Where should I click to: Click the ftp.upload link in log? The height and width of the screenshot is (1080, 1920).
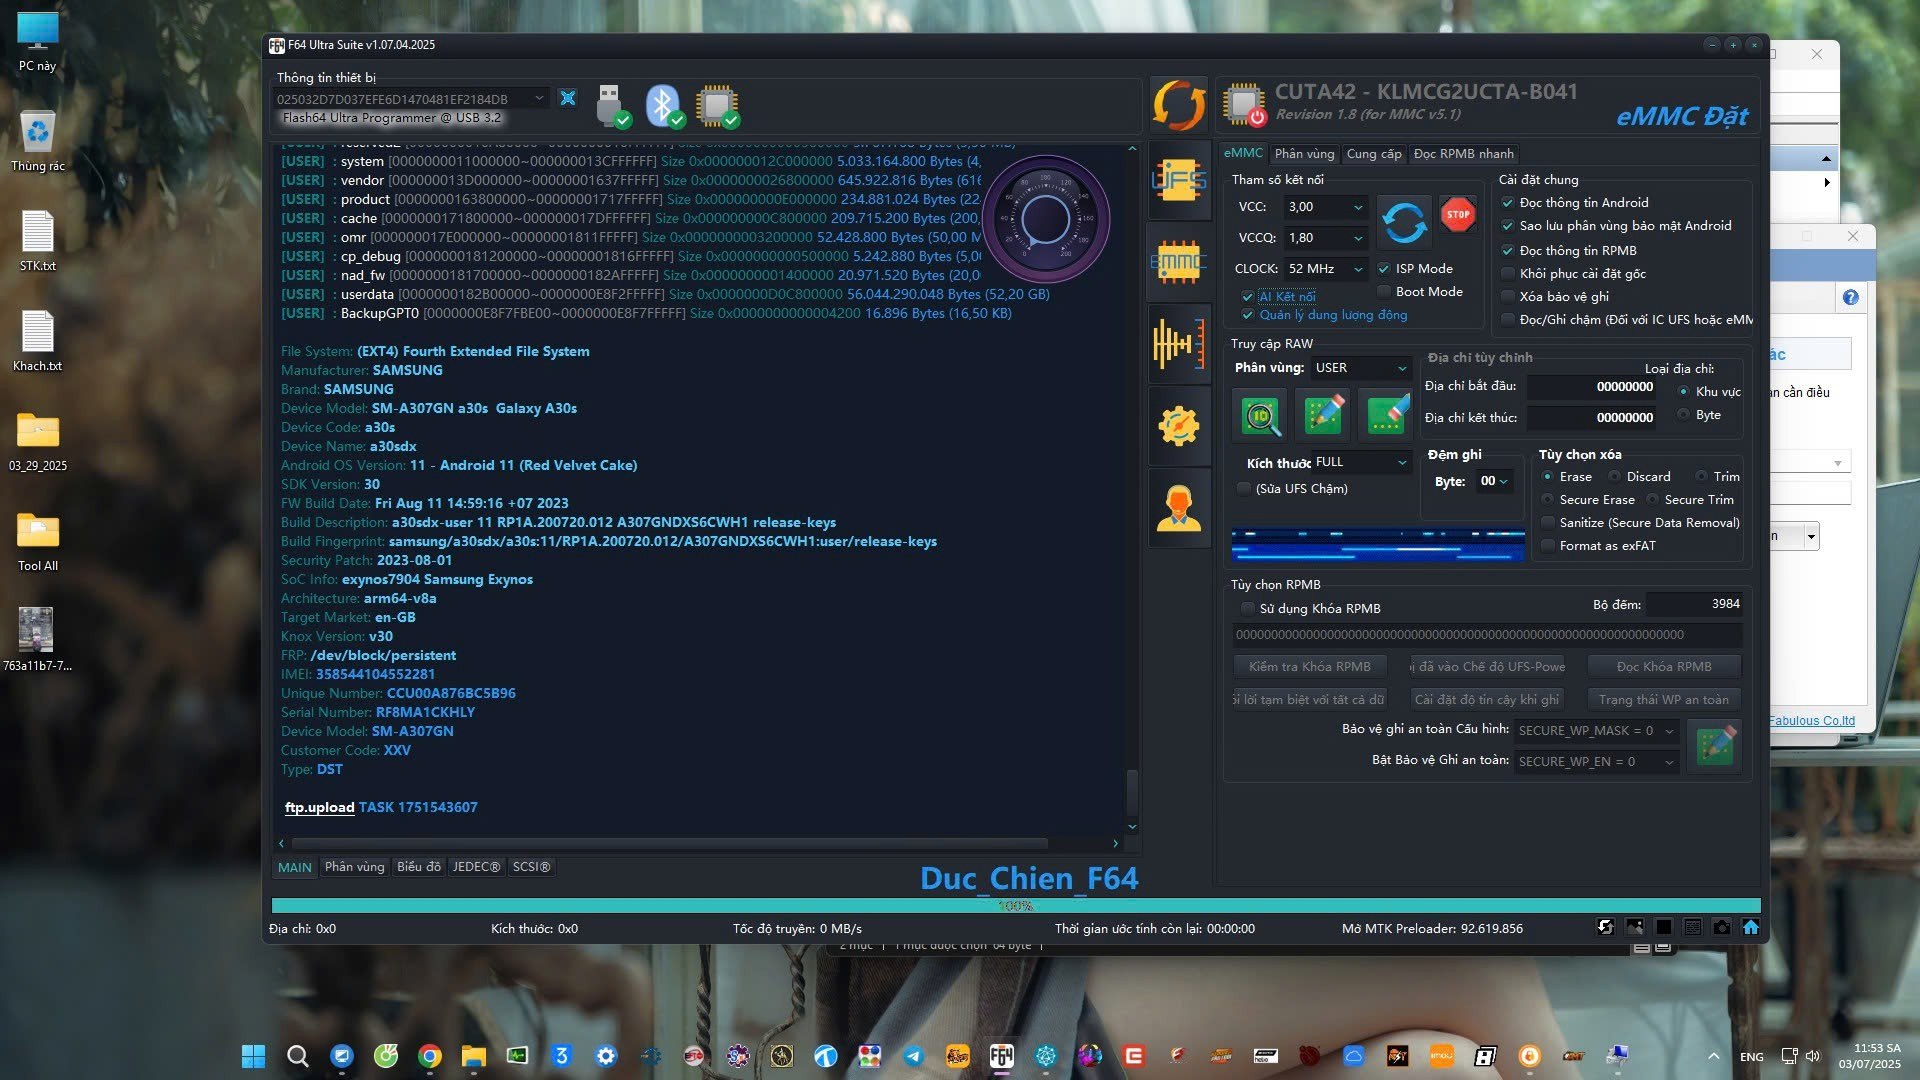319,808
